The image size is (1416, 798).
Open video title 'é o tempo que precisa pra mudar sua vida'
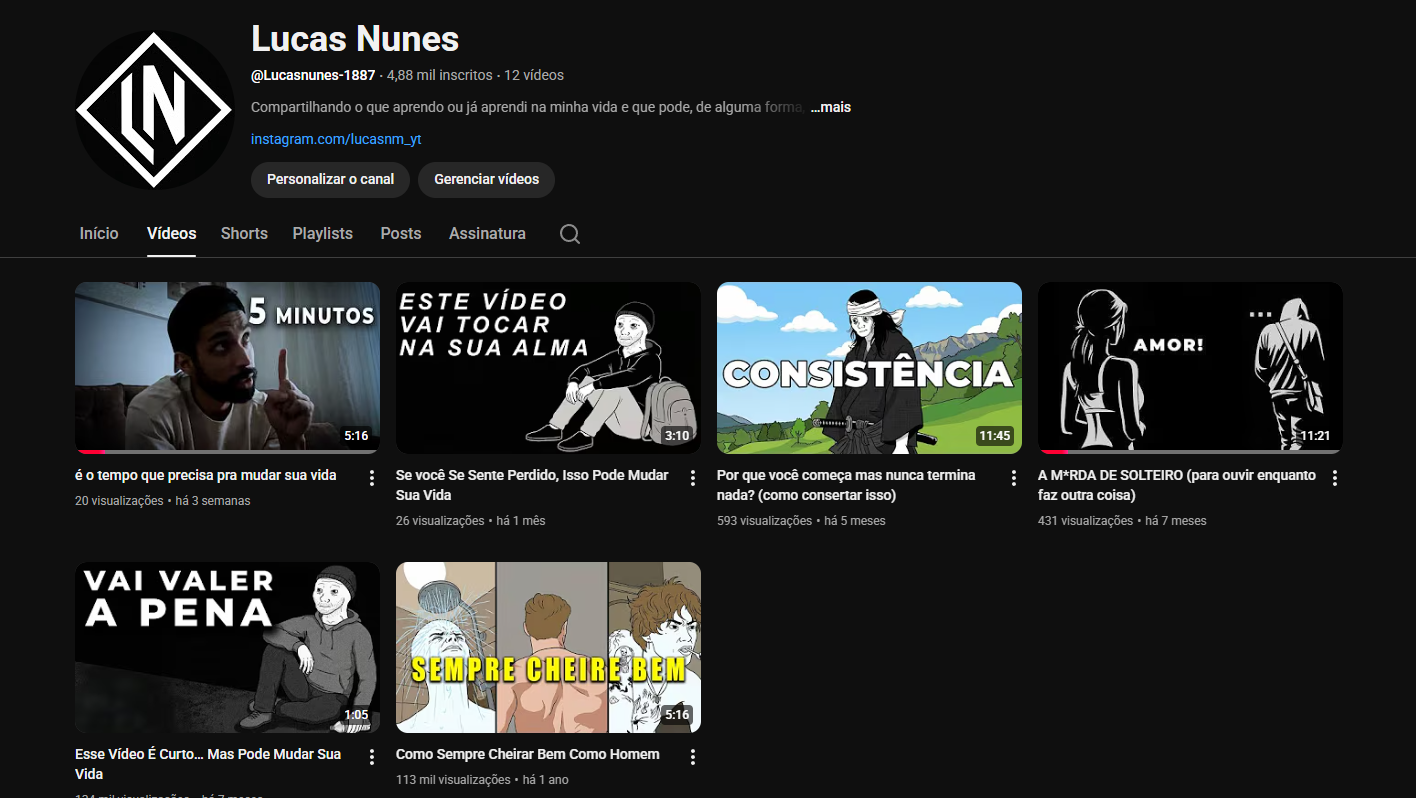[206, 475]
